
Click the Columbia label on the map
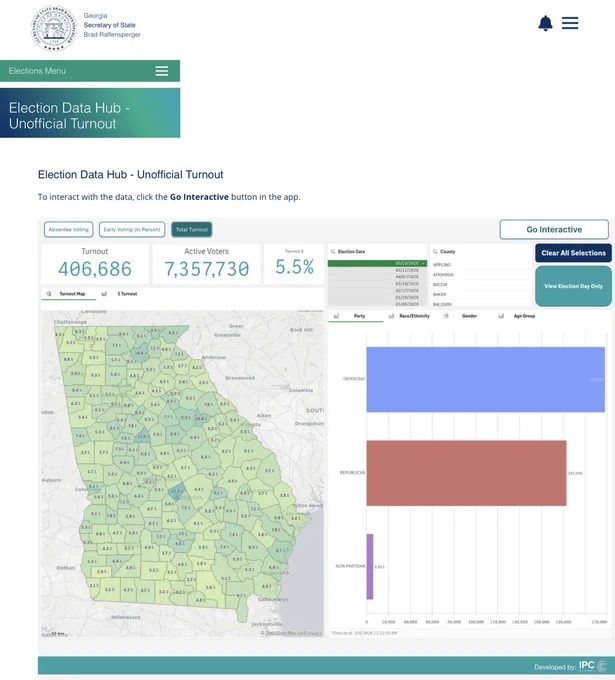pyautogui.click(x=301, y=390)
